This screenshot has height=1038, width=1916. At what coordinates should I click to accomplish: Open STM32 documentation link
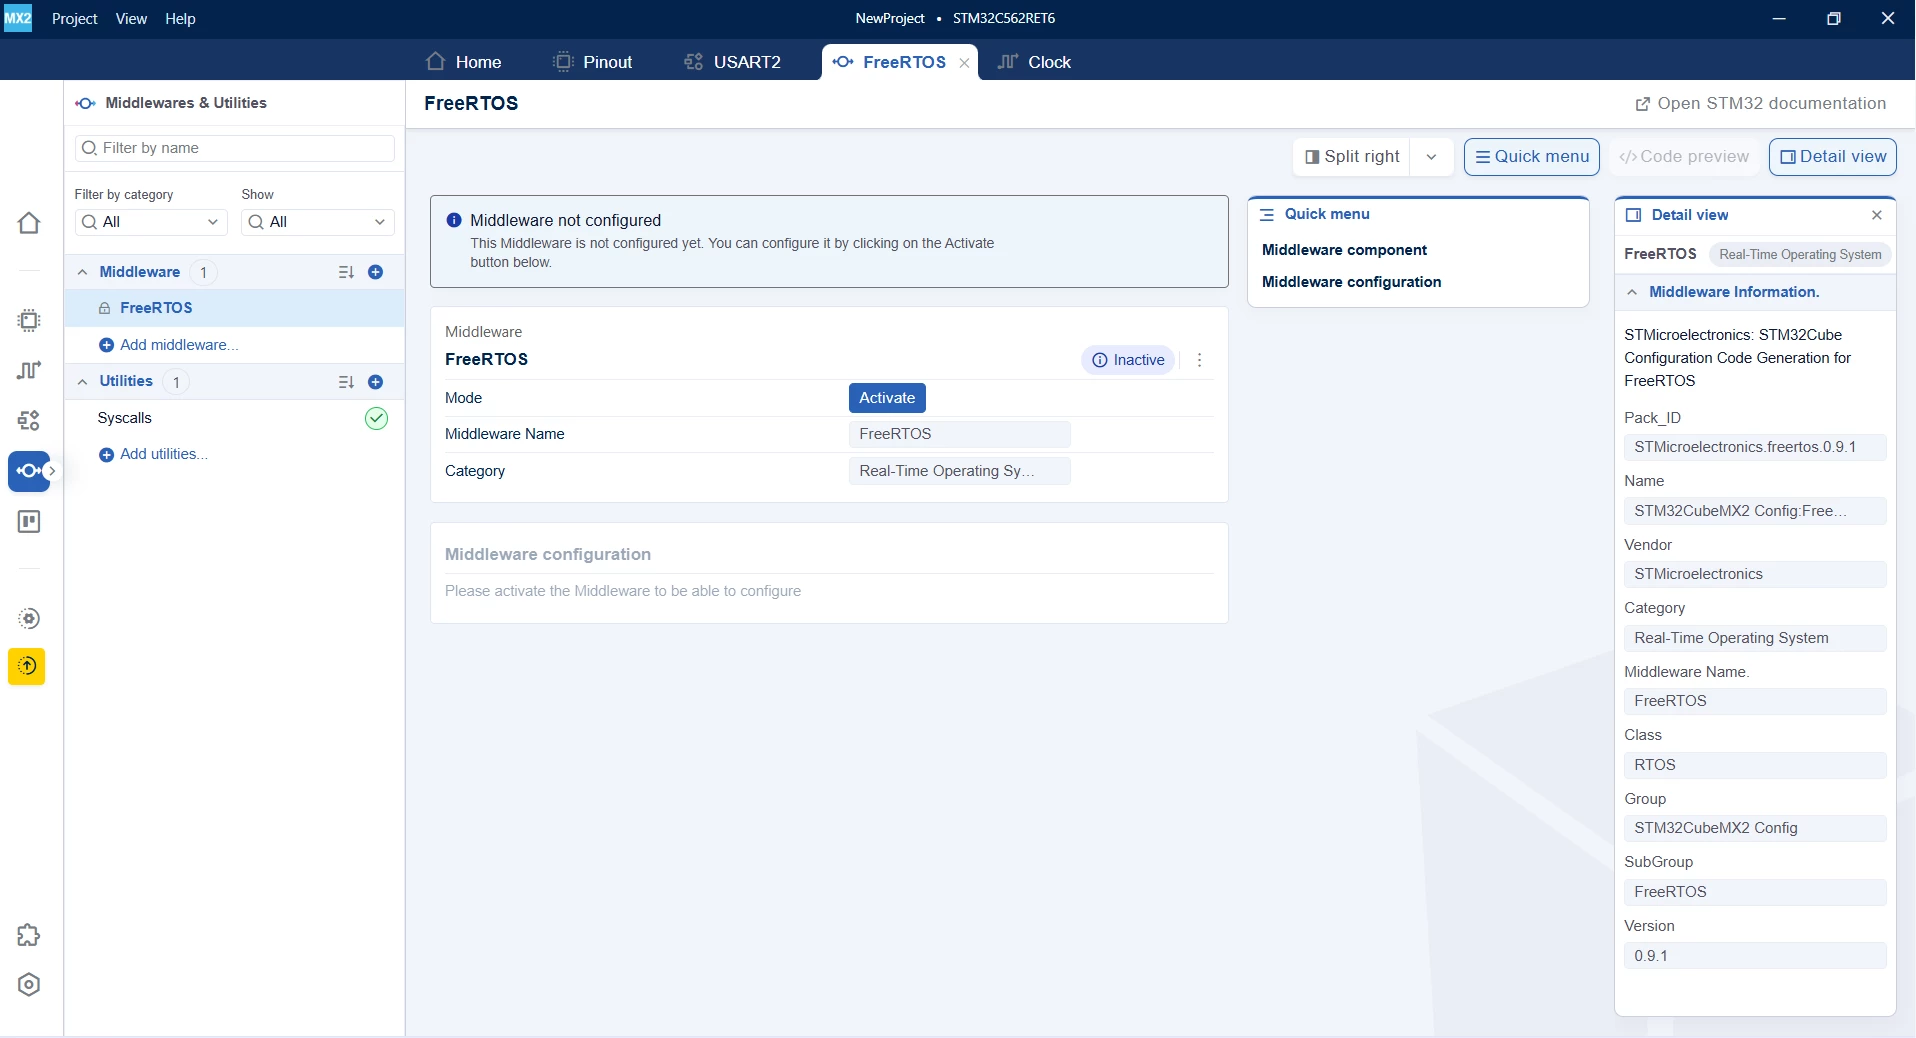point(1760,104)
